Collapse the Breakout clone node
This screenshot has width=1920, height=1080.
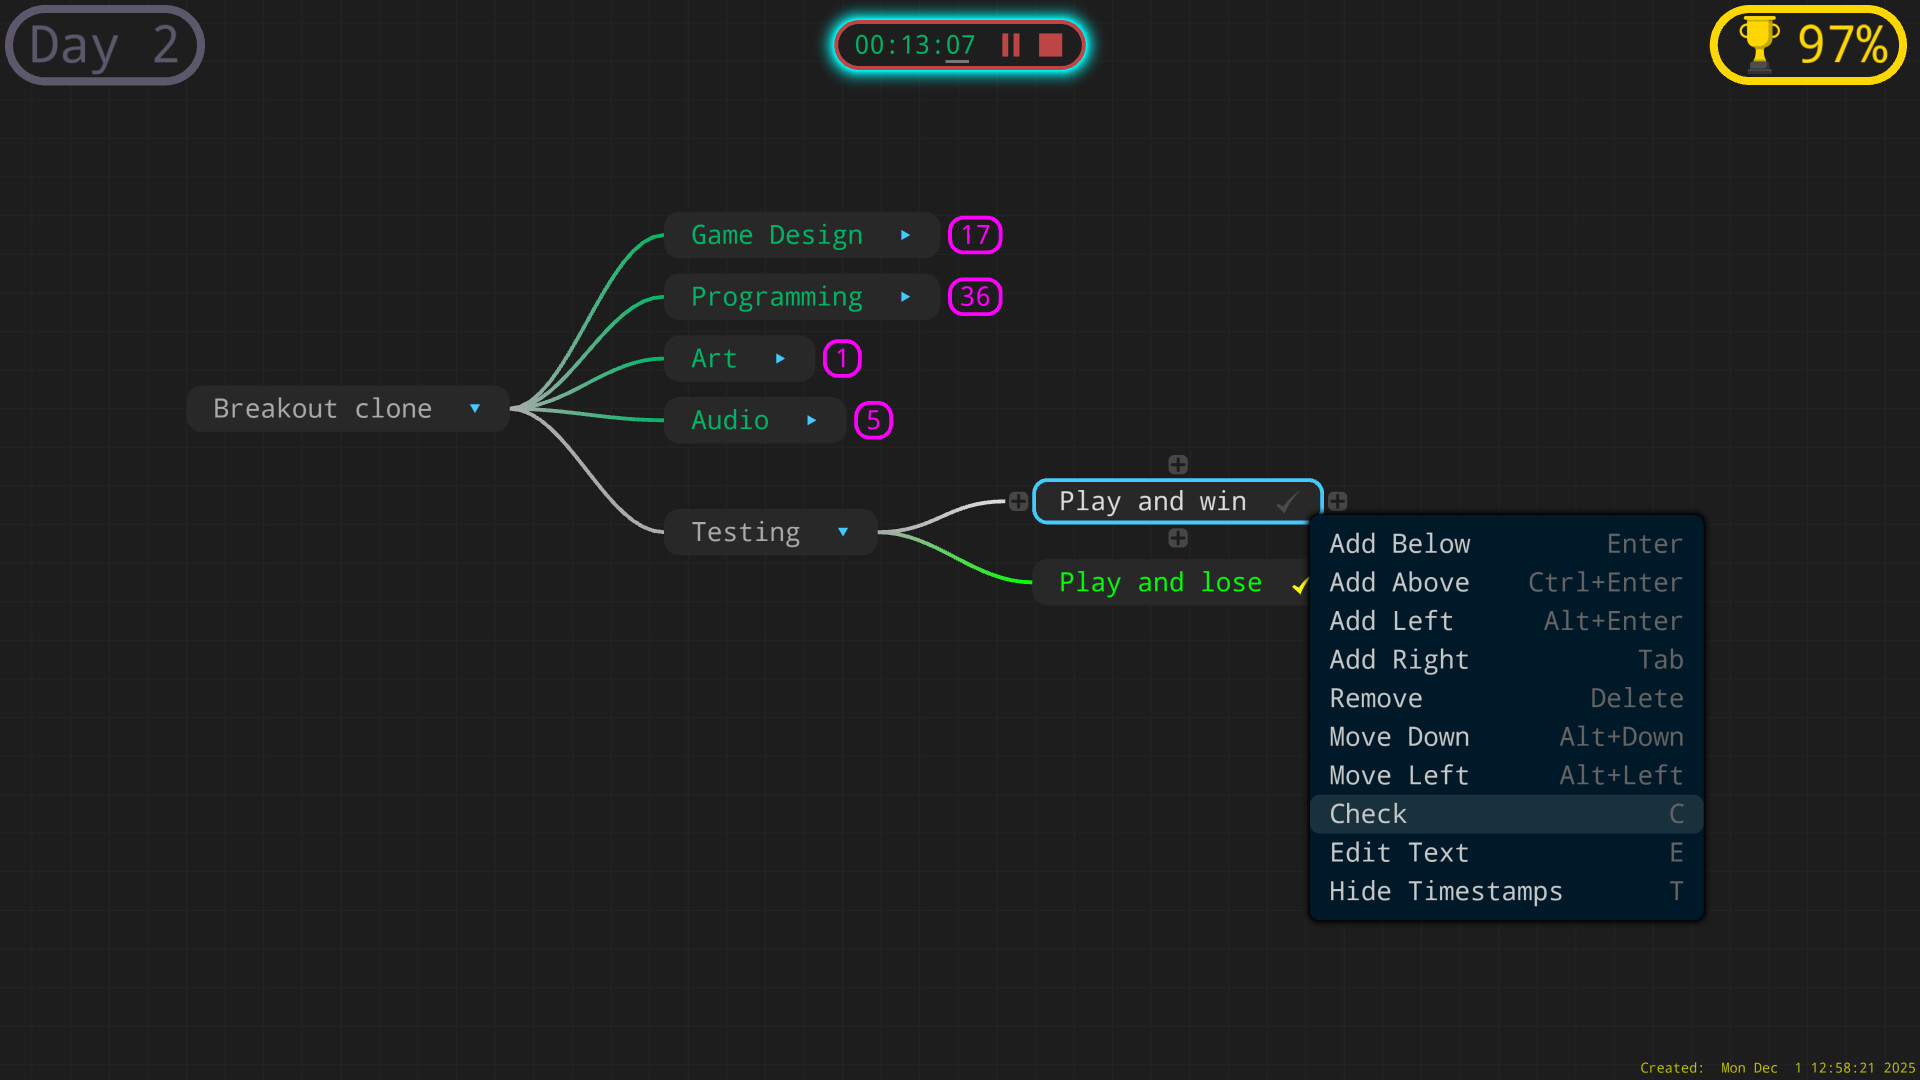475,408
